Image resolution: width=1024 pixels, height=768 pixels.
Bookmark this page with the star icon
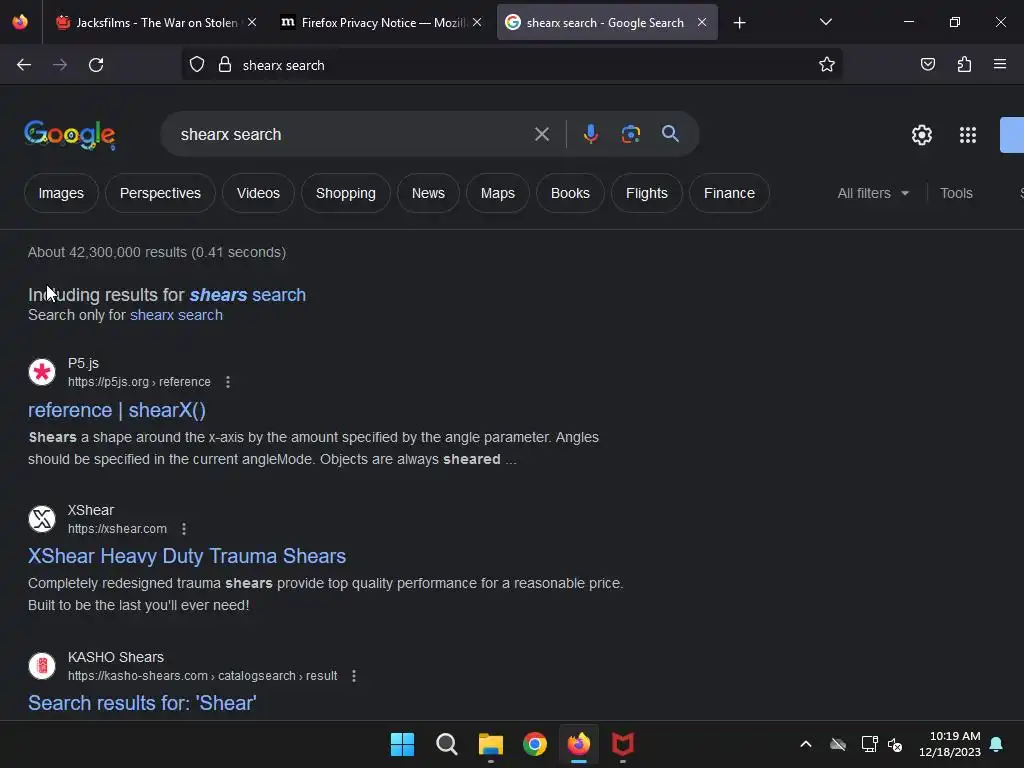pos(827,64)
